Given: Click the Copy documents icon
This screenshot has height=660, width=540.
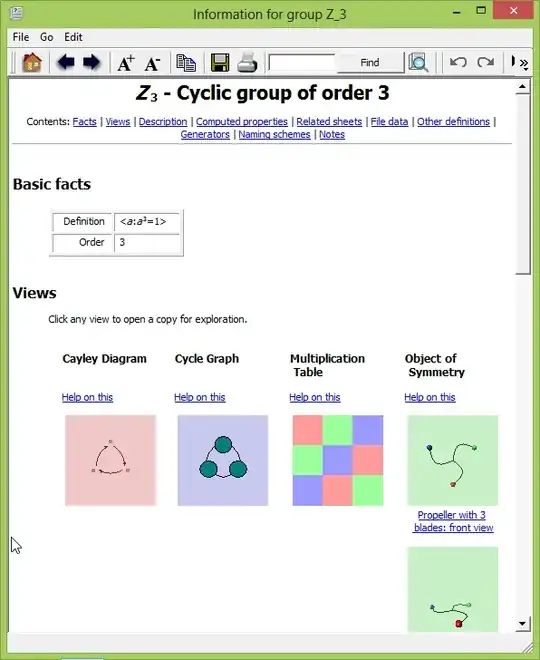Looking at the screenshot, I should click(186, 63).
